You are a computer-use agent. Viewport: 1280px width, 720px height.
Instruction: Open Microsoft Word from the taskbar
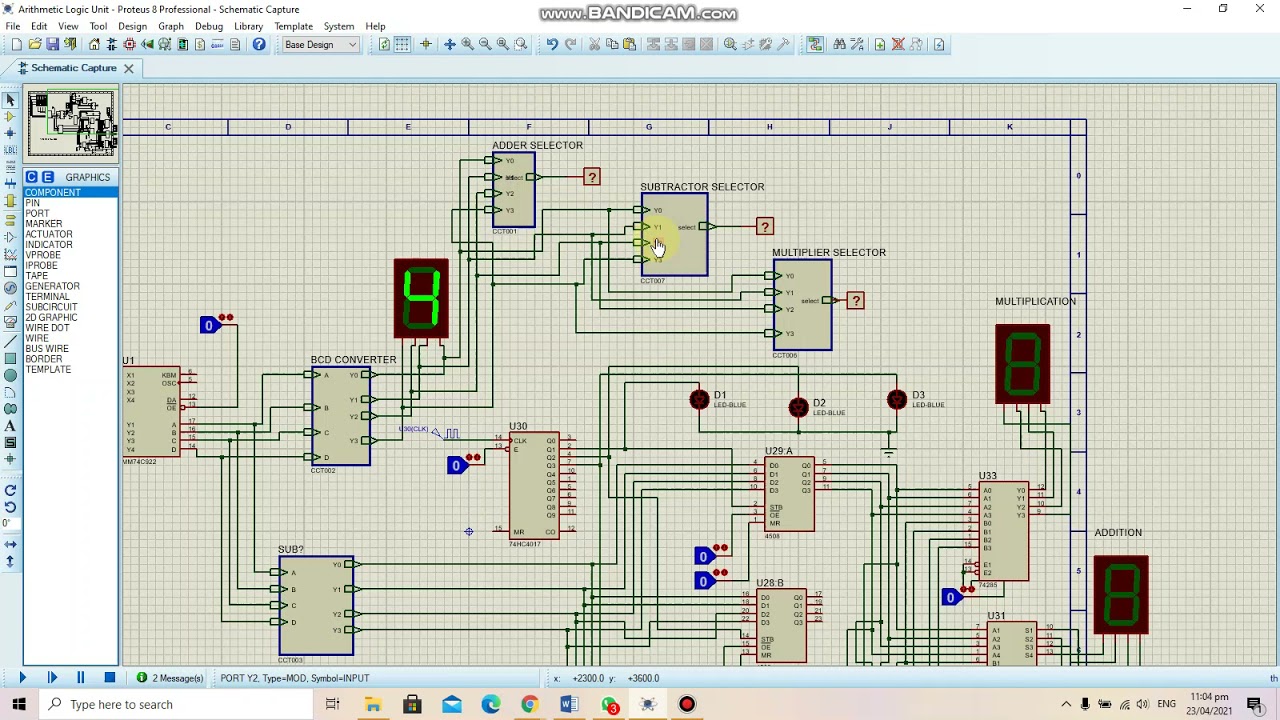click(569, 704)
